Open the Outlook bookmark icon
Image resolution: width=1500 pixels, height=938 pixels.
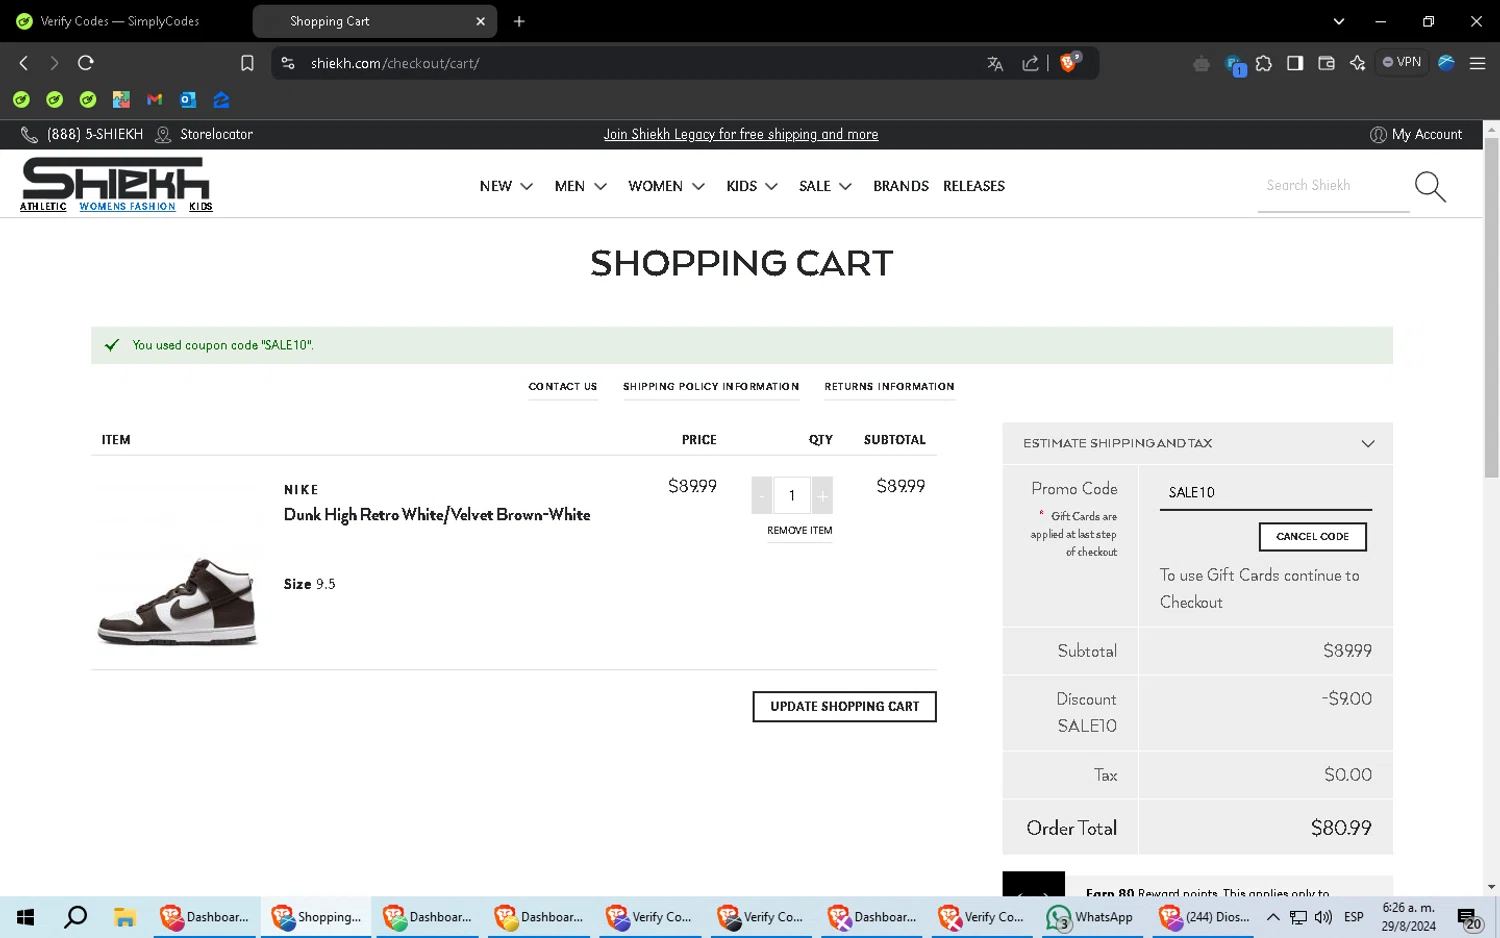pos(188,99)
